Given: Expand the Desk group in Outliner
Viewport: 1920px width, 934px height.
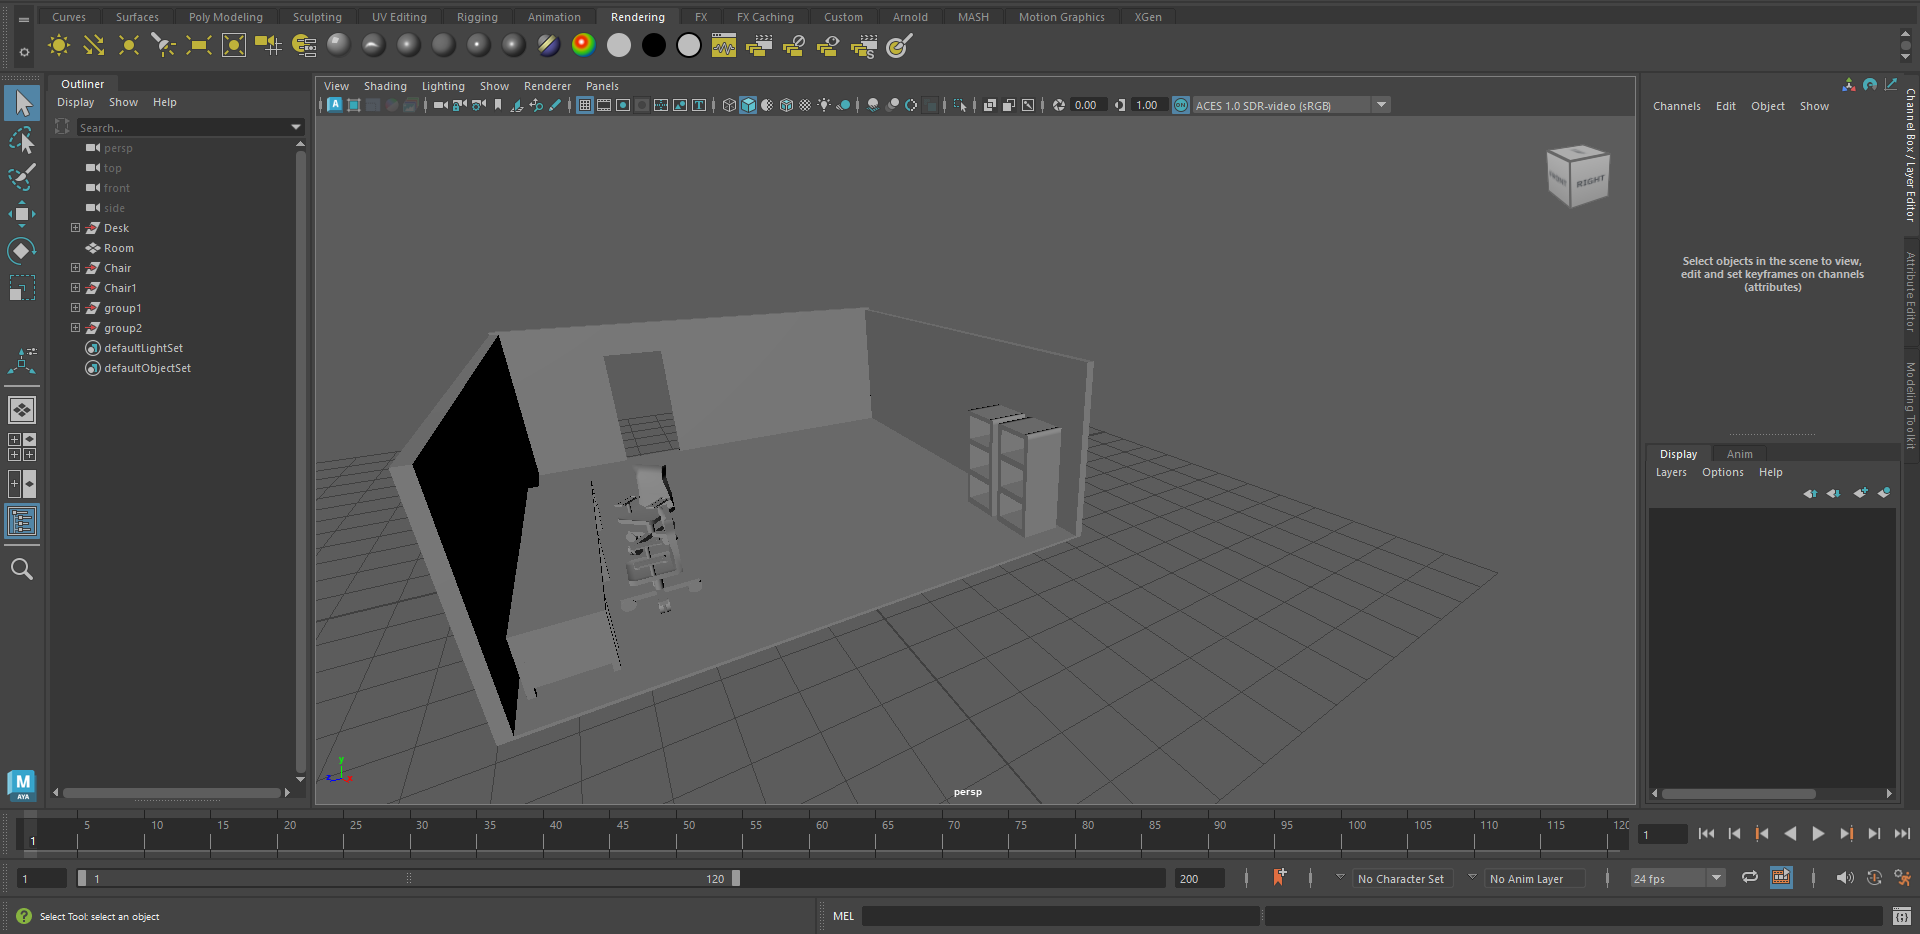Looking at the screenshot, I should pos(75,228).
